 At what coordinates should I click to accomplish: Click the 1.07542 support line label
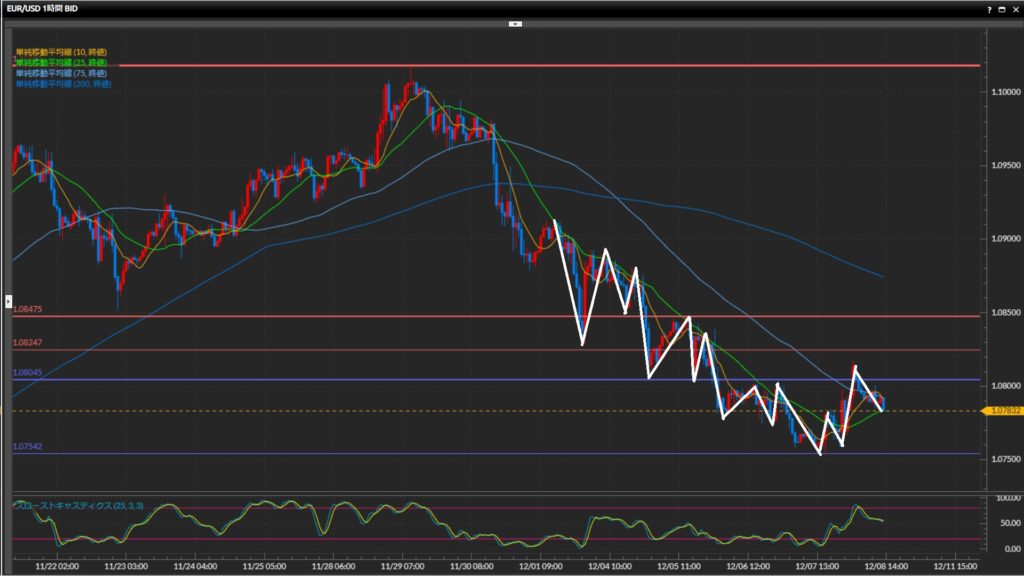point(27,447)
